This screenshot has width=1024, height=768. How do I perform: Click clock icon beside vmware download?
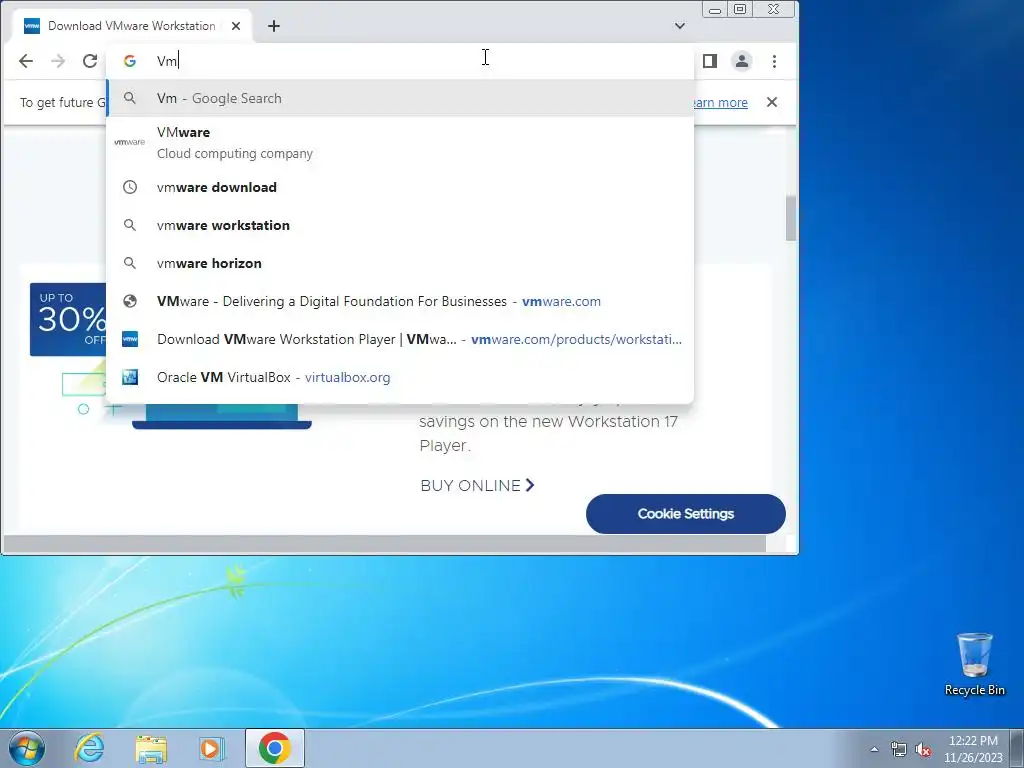coord(130,187)
